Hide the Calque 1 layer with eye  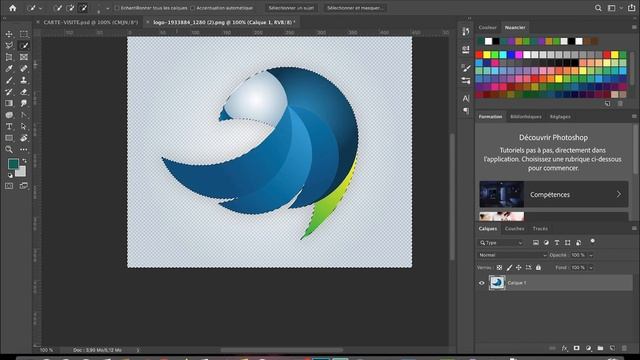point(482,283)
